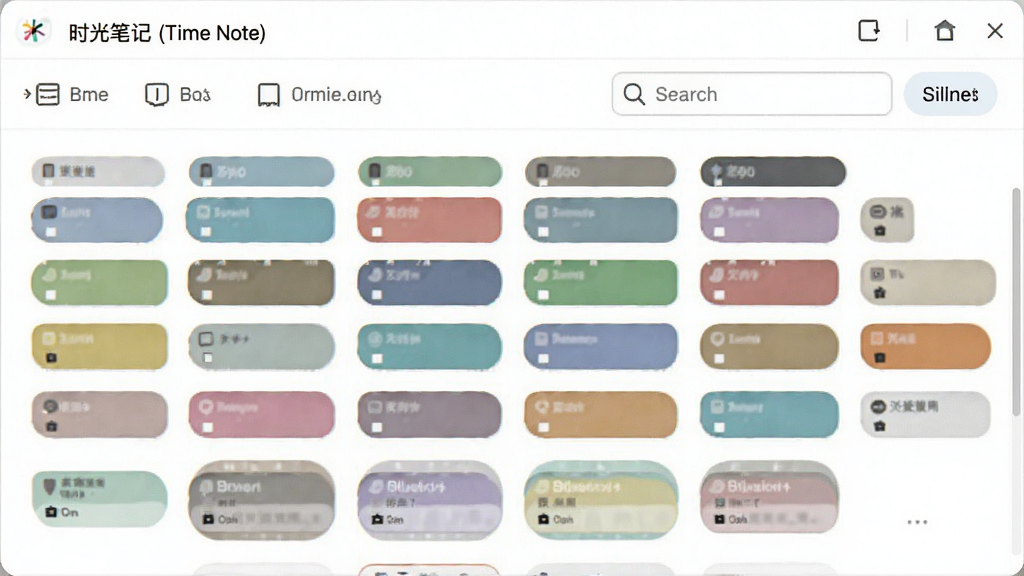Expand the chevron before Bme
Viewport: 1024px width, 576px height.
pos(27,94)
